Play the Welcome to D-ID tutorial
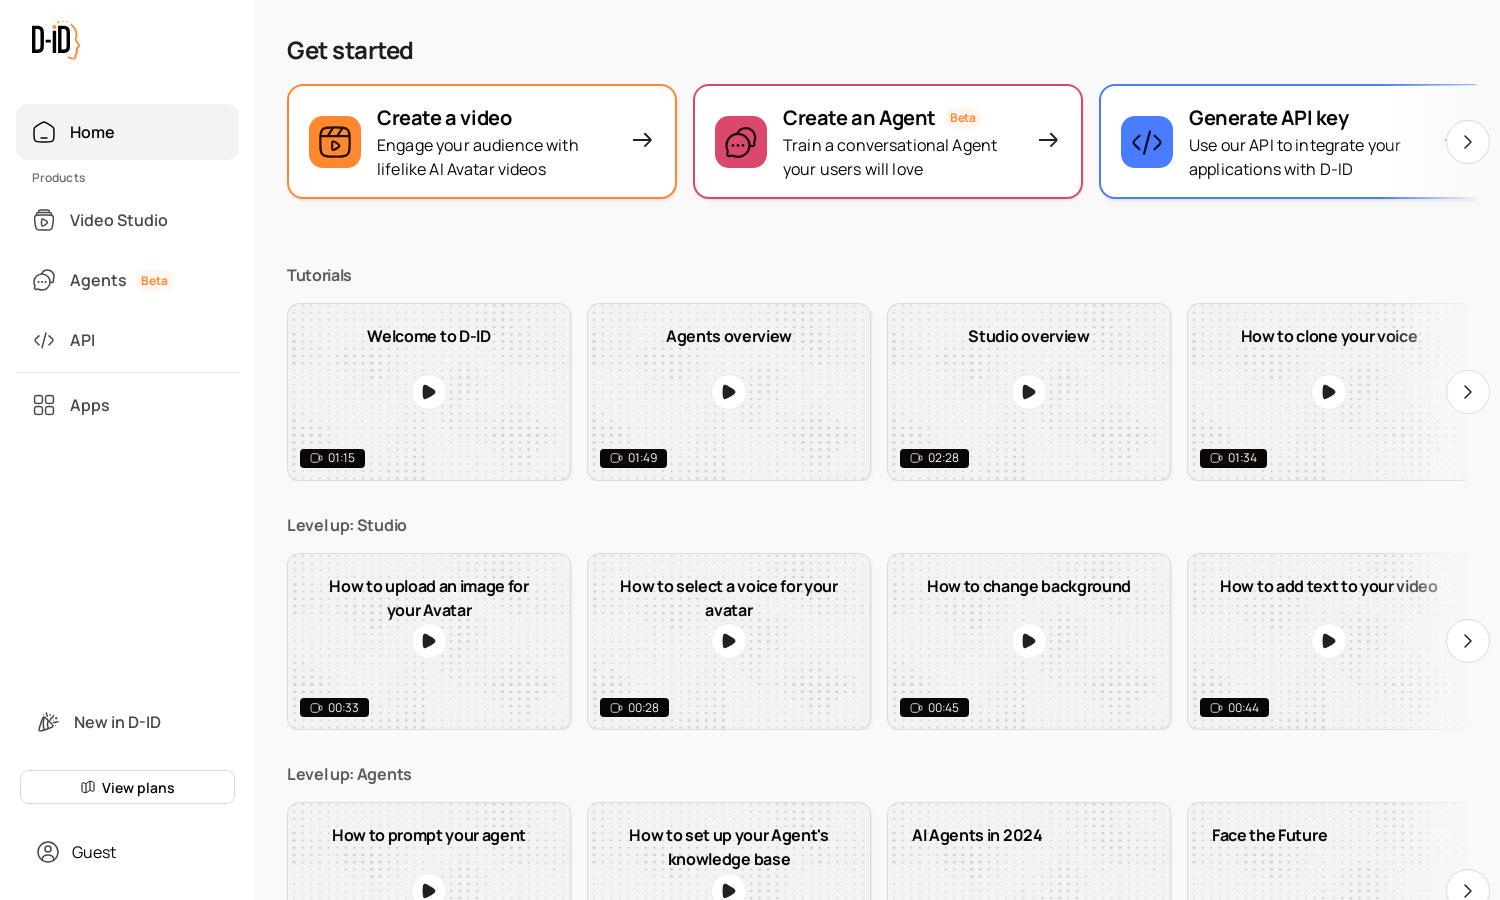 tap(429, 392)
